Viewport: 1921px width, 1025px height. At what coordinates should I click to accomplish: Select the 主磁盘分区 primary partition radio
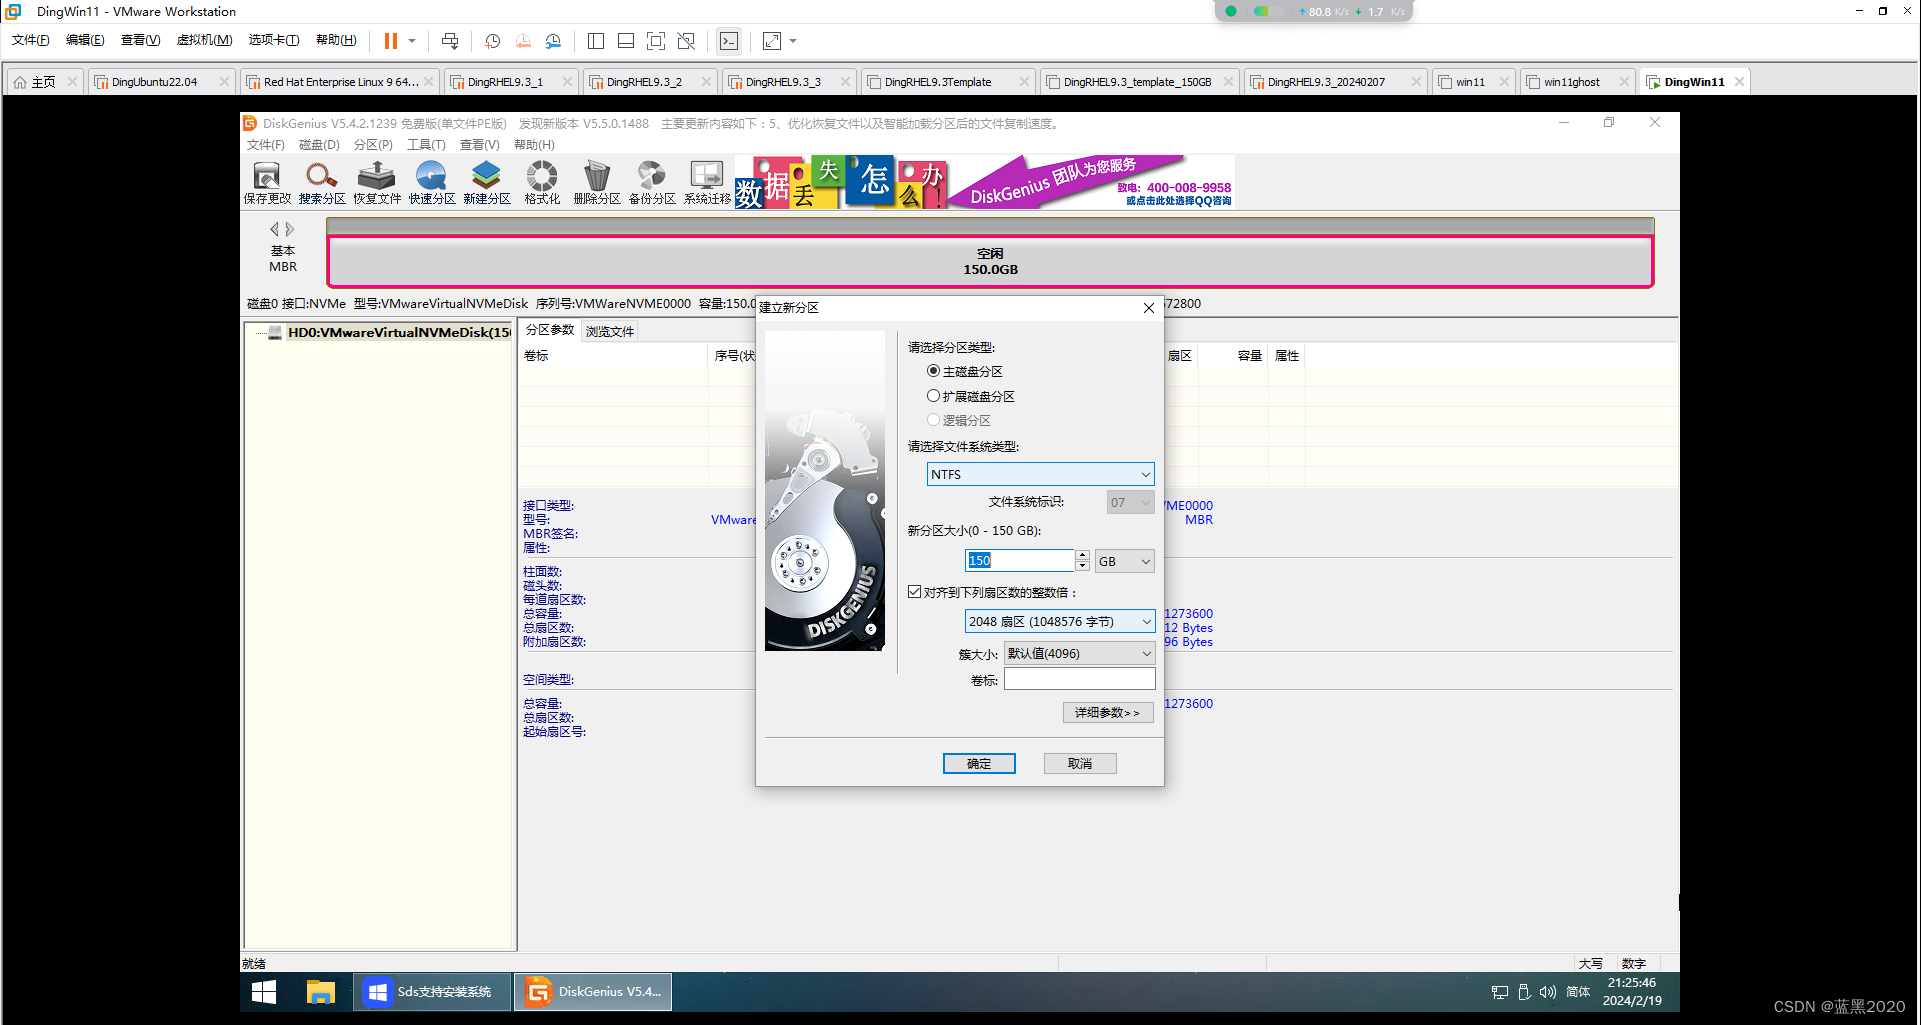[933, 371]
